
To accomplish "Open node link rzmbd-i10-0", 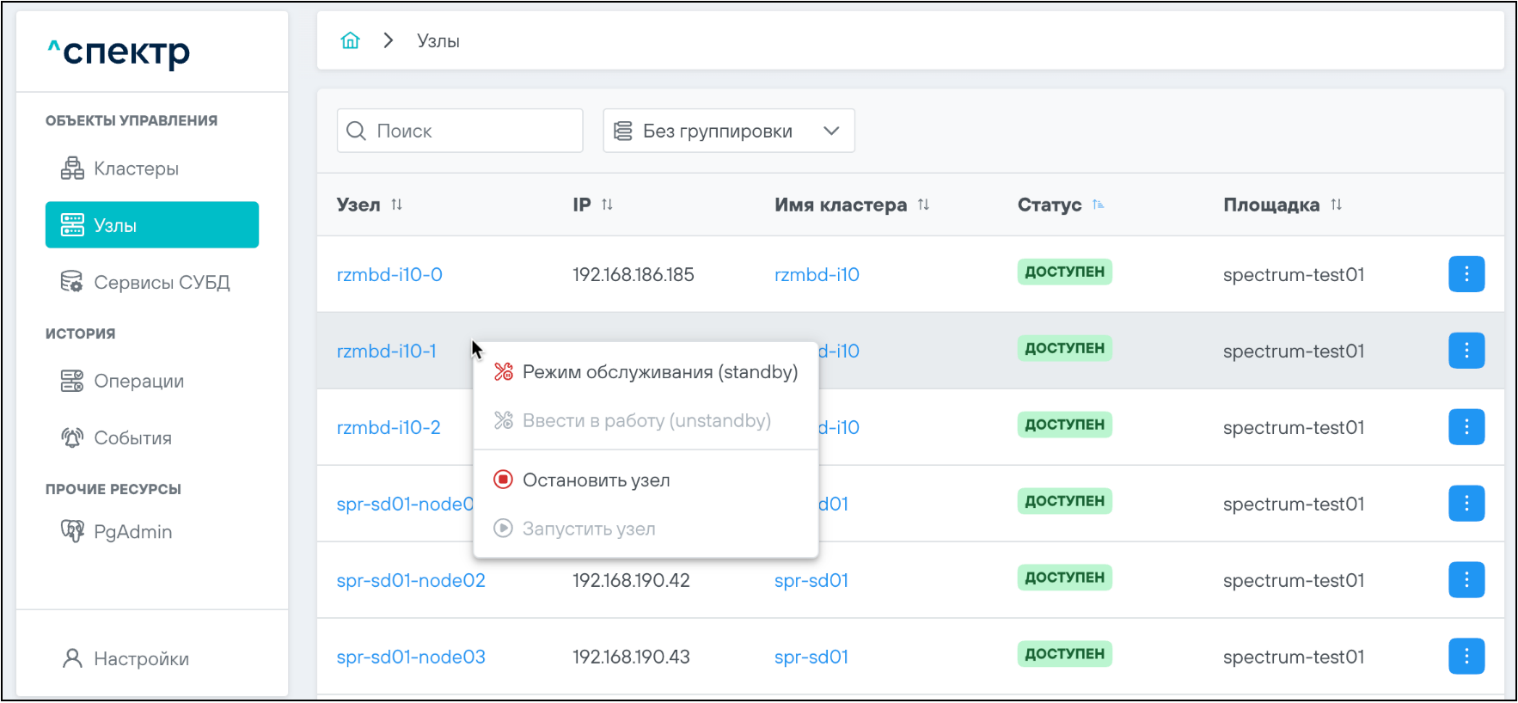I will (x=389, y=275).
